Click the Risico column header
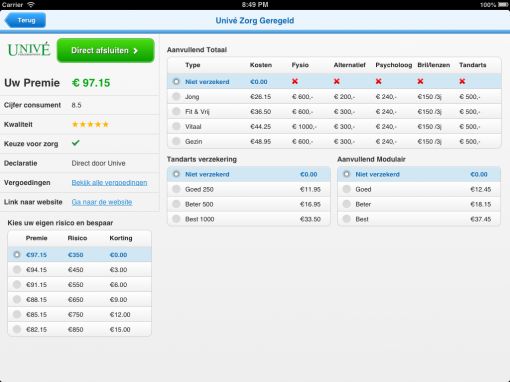This screenshot has width=510, height=382. 77,238
